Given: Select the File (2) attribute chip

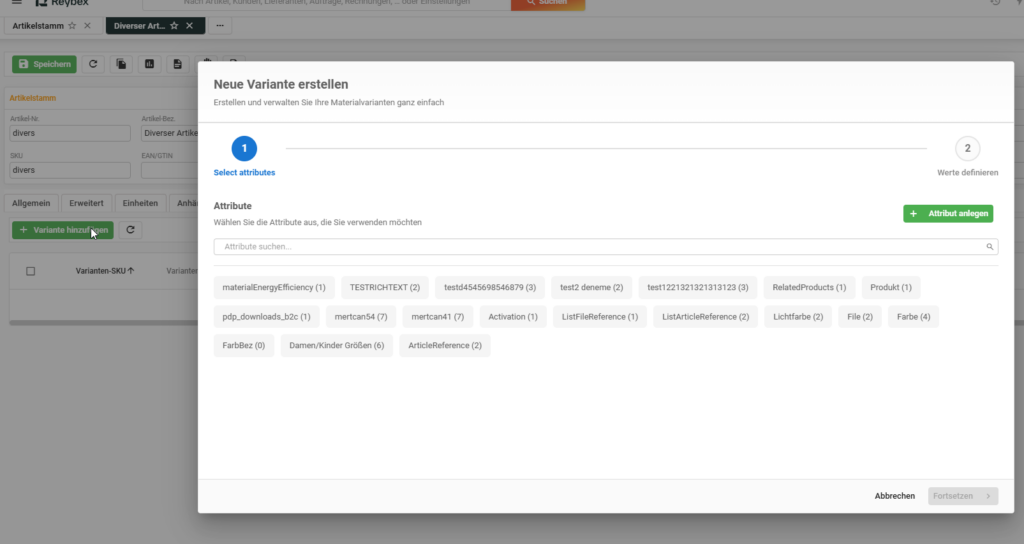Looking at the screenshot, I should tap(859, 317).
